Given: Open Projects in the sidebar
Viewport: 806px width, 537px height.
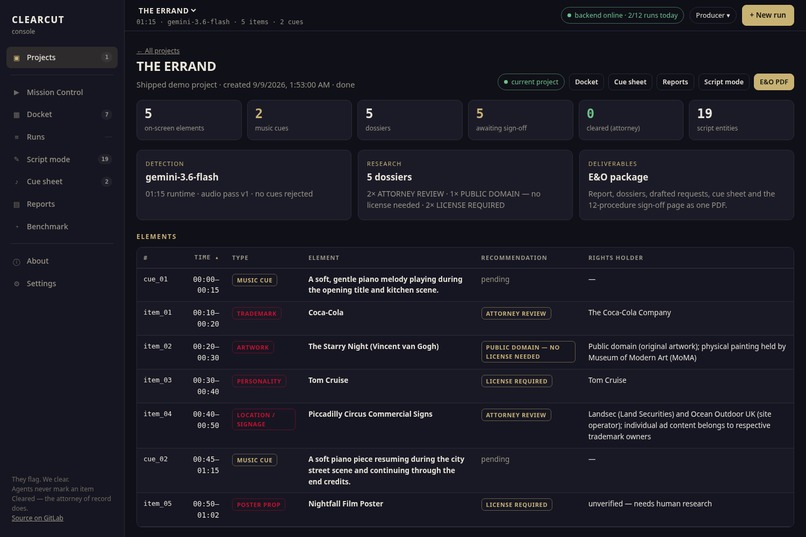Looking at the screenshot, I should (x=62, y=58).
